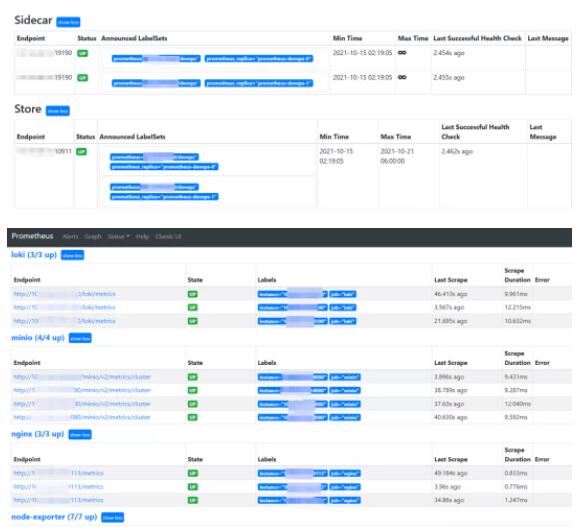
Task: Click UP badge in nginx row 3.96s ago
Action: [x=192, y=487]
